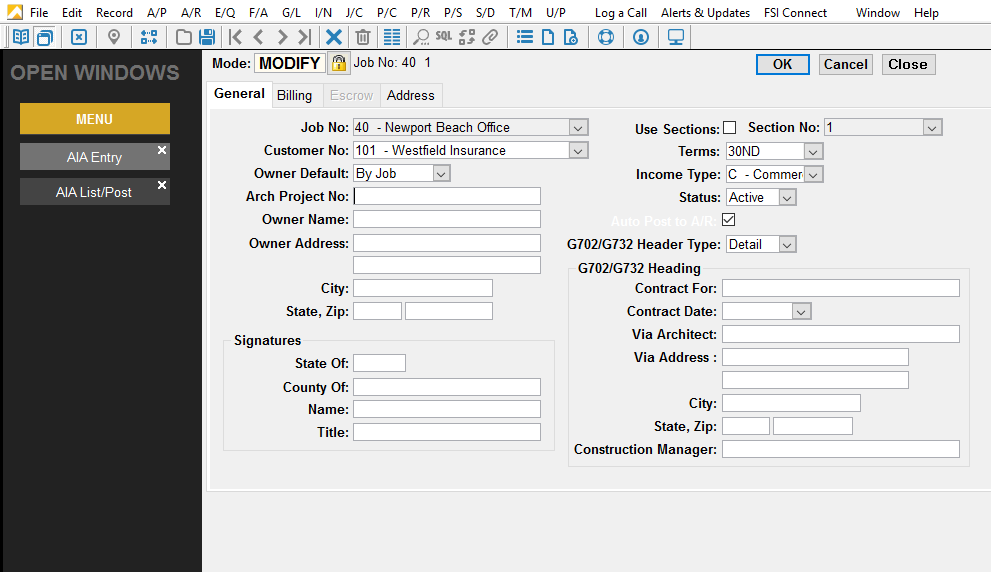
Task: Open the Customer No dropdown
Action: click(578, 151)
